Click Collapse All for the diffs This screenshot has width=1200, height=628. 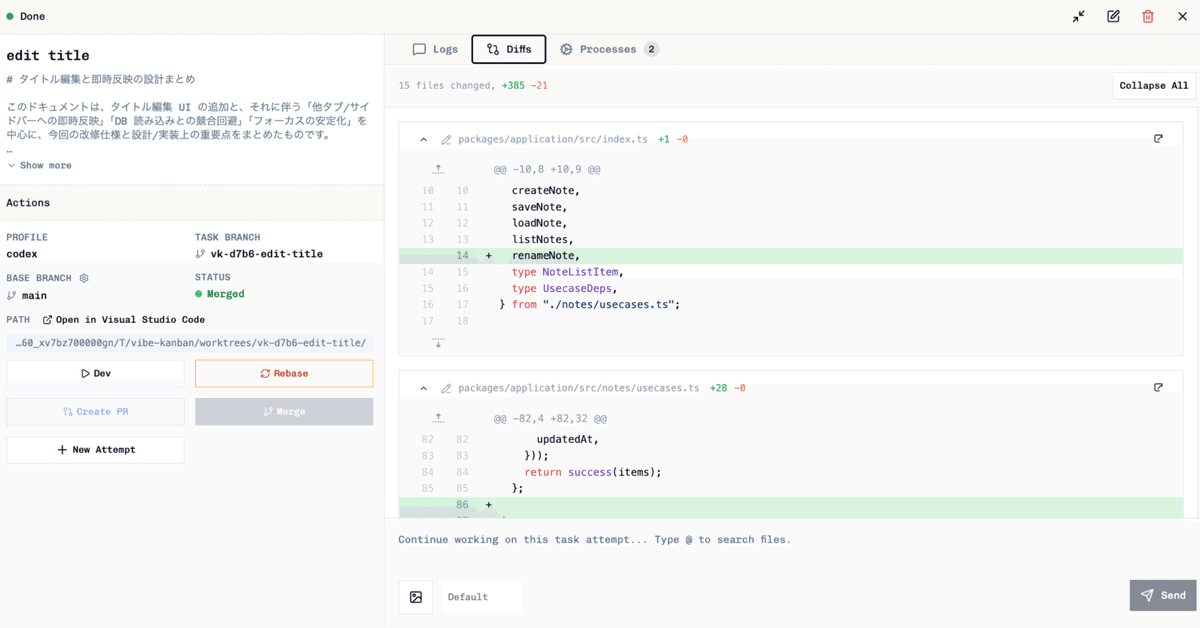tap(1153, 85)
